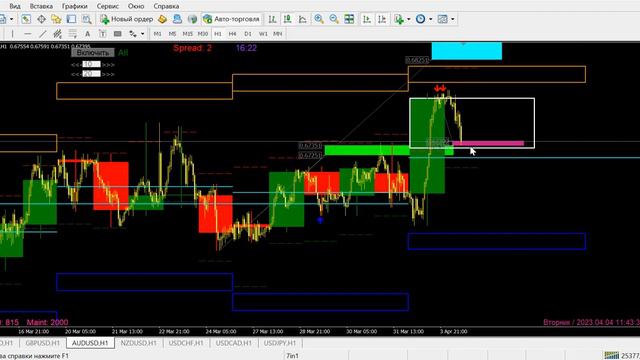Switch chart to candlestick style
640x360 pixels.
tap(287, 19)
